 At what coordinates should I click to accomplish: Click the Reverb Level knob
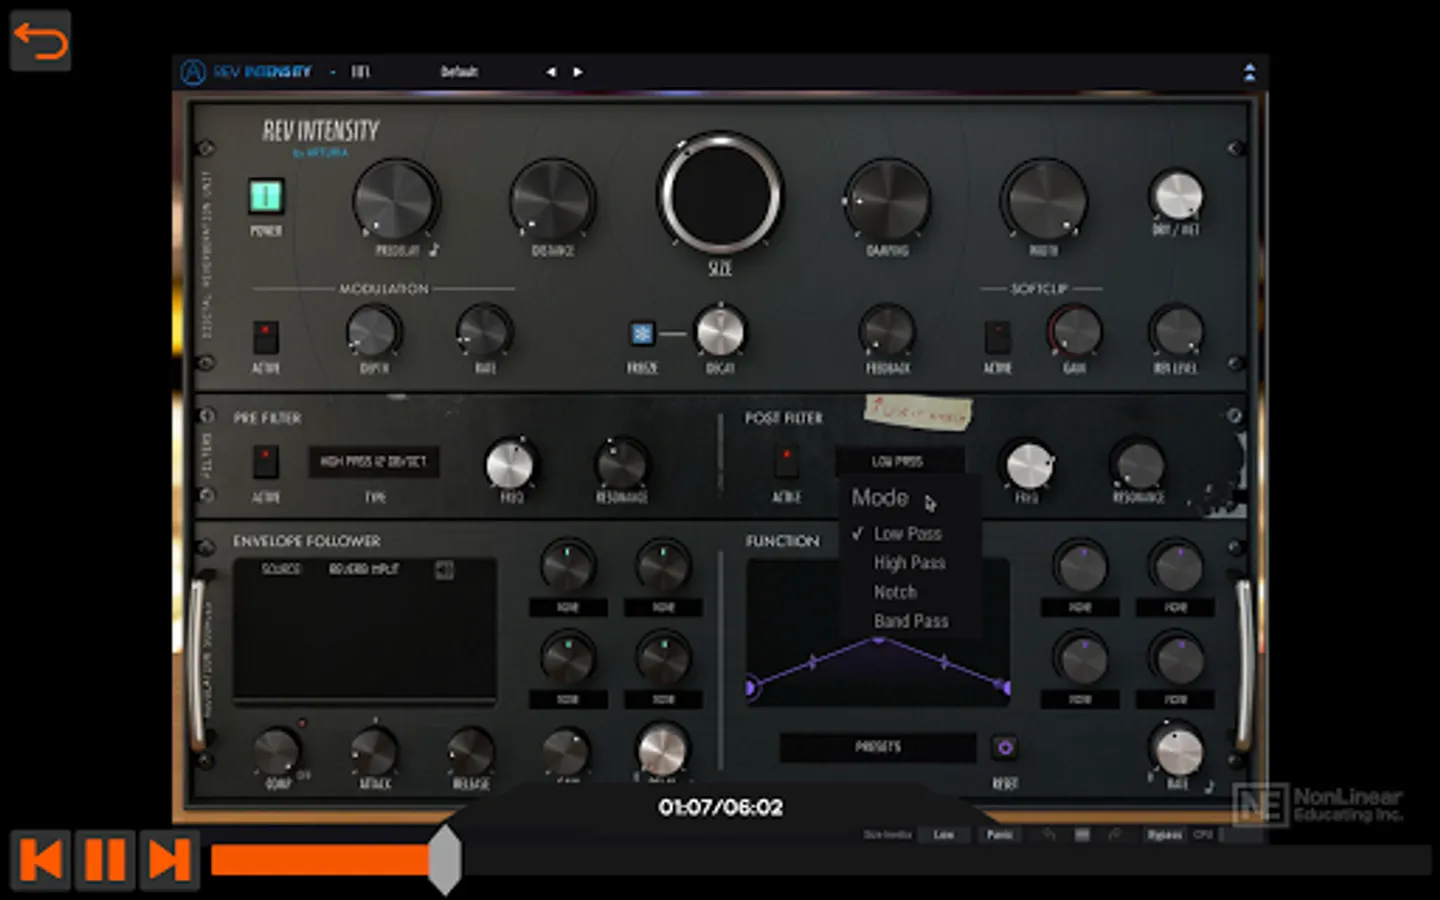[1176, 331]
